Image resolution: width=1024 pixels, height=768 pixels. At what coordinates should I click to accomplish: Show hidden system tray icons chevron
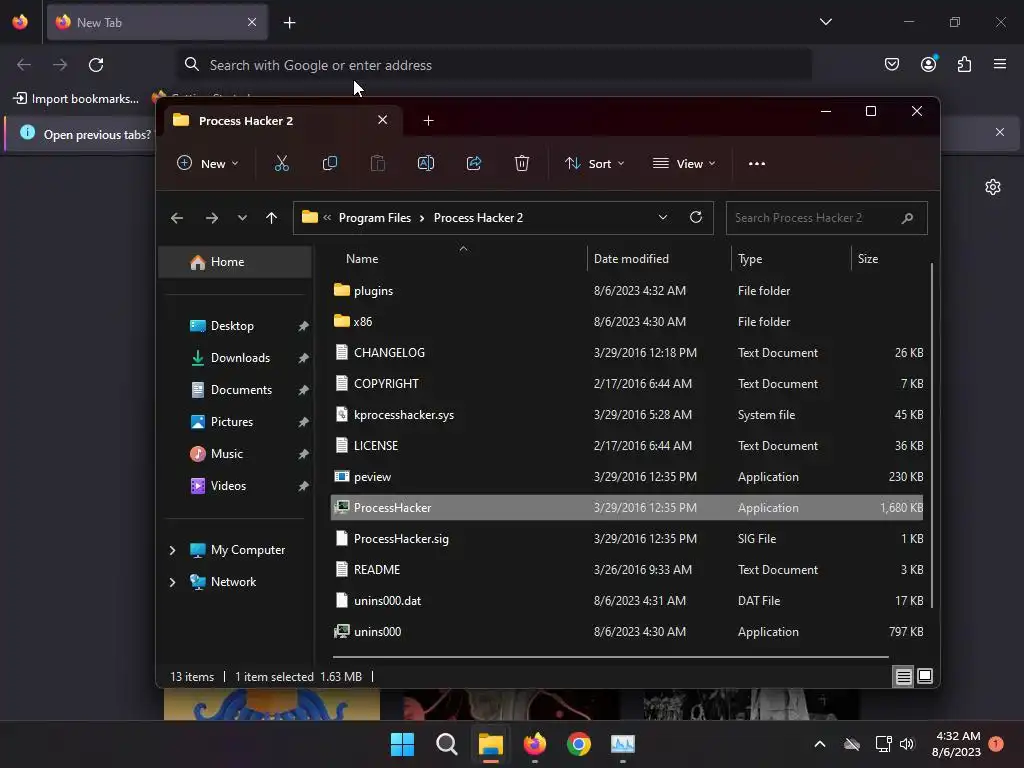click(820, 744)
